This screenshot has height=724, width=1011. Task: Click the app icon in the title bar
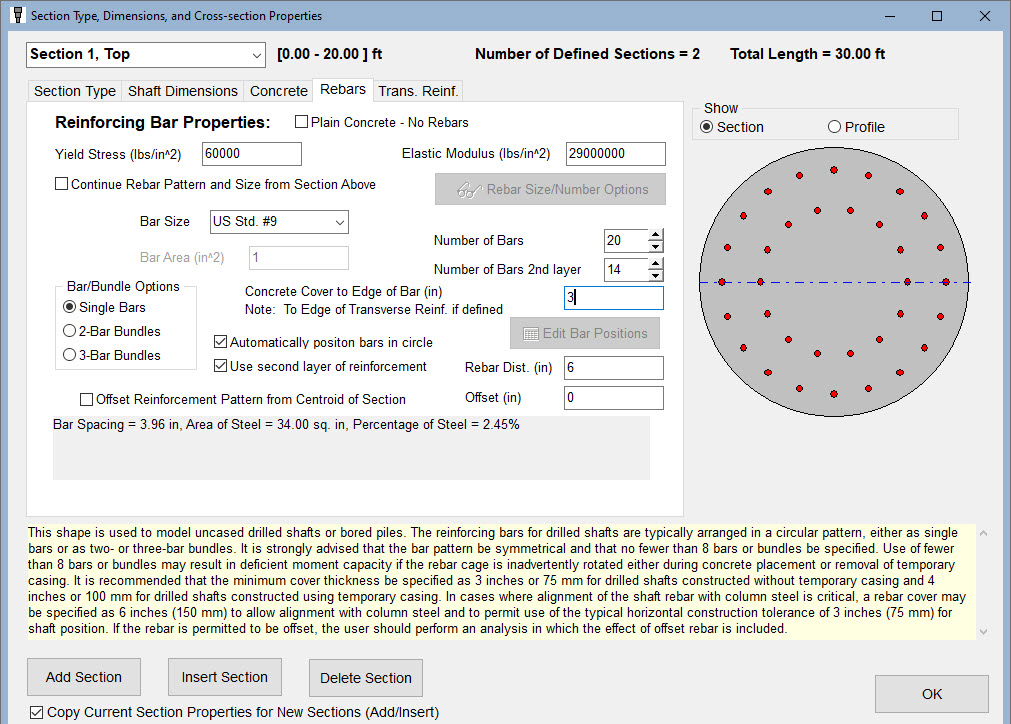[18, 15]
